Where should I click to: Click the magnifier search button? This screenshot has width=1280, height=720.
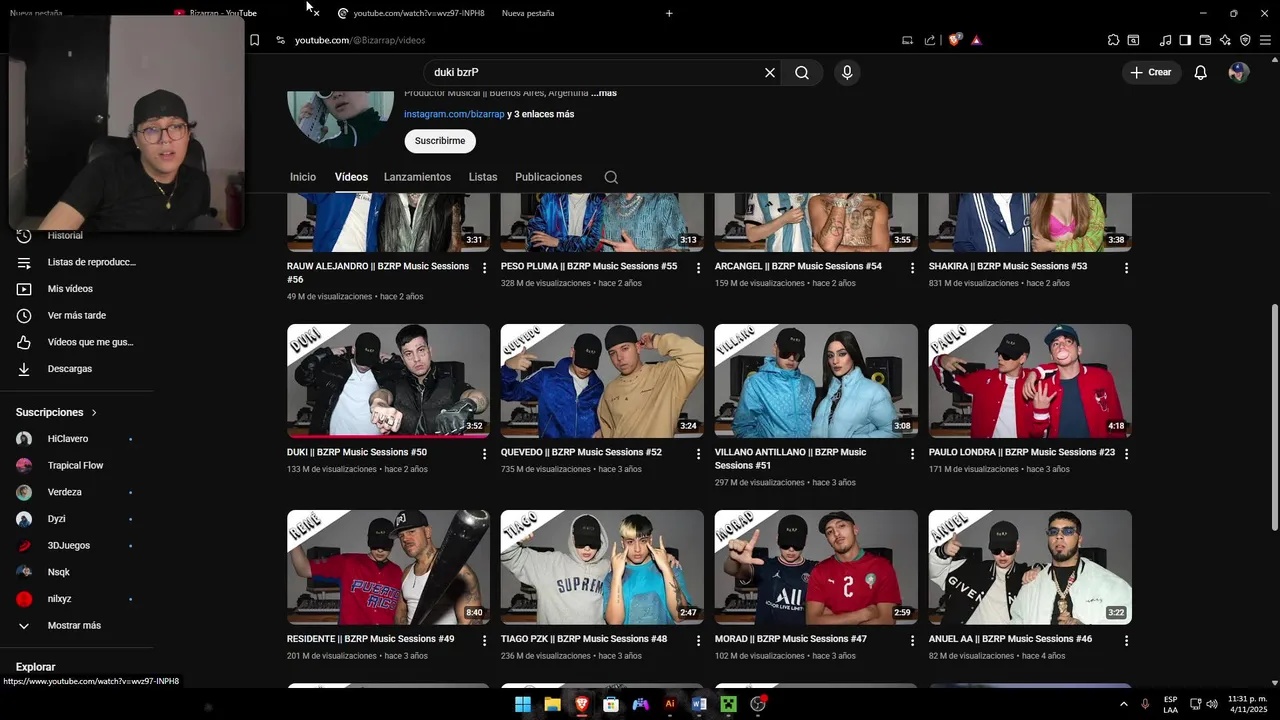pos(802,72)
